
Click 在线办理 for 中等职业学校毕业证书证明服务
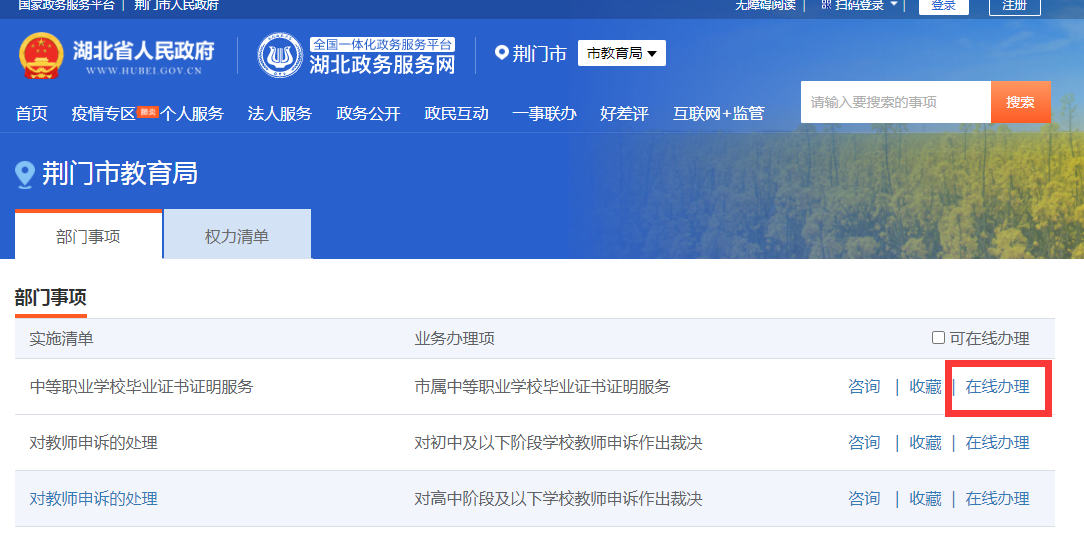point(997,387)
